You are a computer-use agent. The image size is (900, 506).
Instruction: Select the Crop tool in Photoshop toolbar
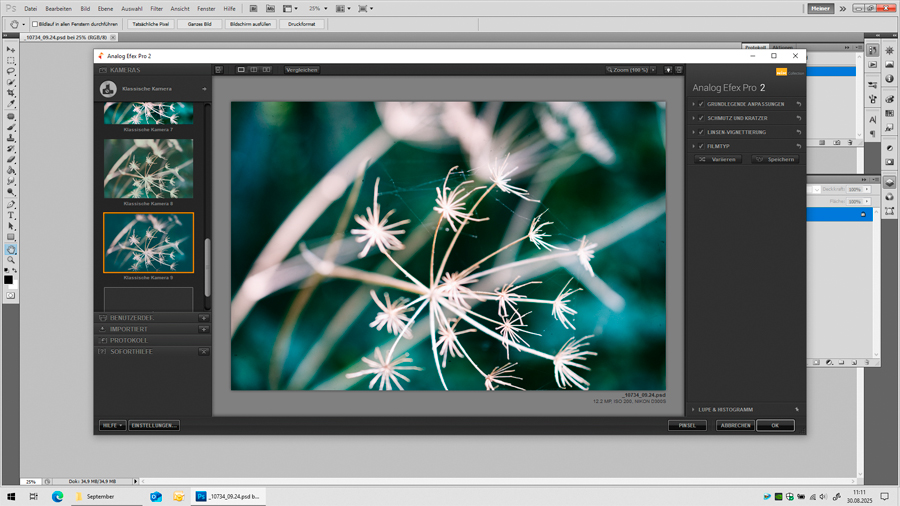click(x=11, y=93)
